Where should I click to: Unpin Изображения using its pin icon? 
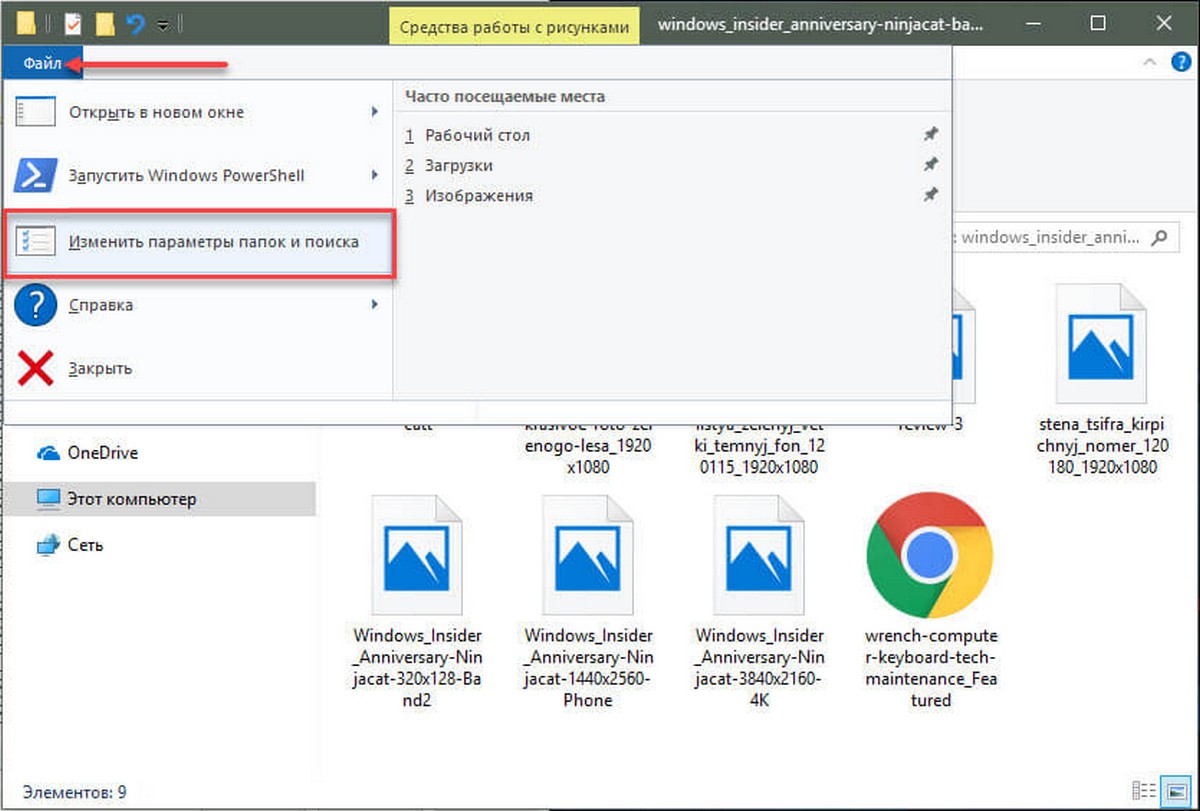pos(931,196)
